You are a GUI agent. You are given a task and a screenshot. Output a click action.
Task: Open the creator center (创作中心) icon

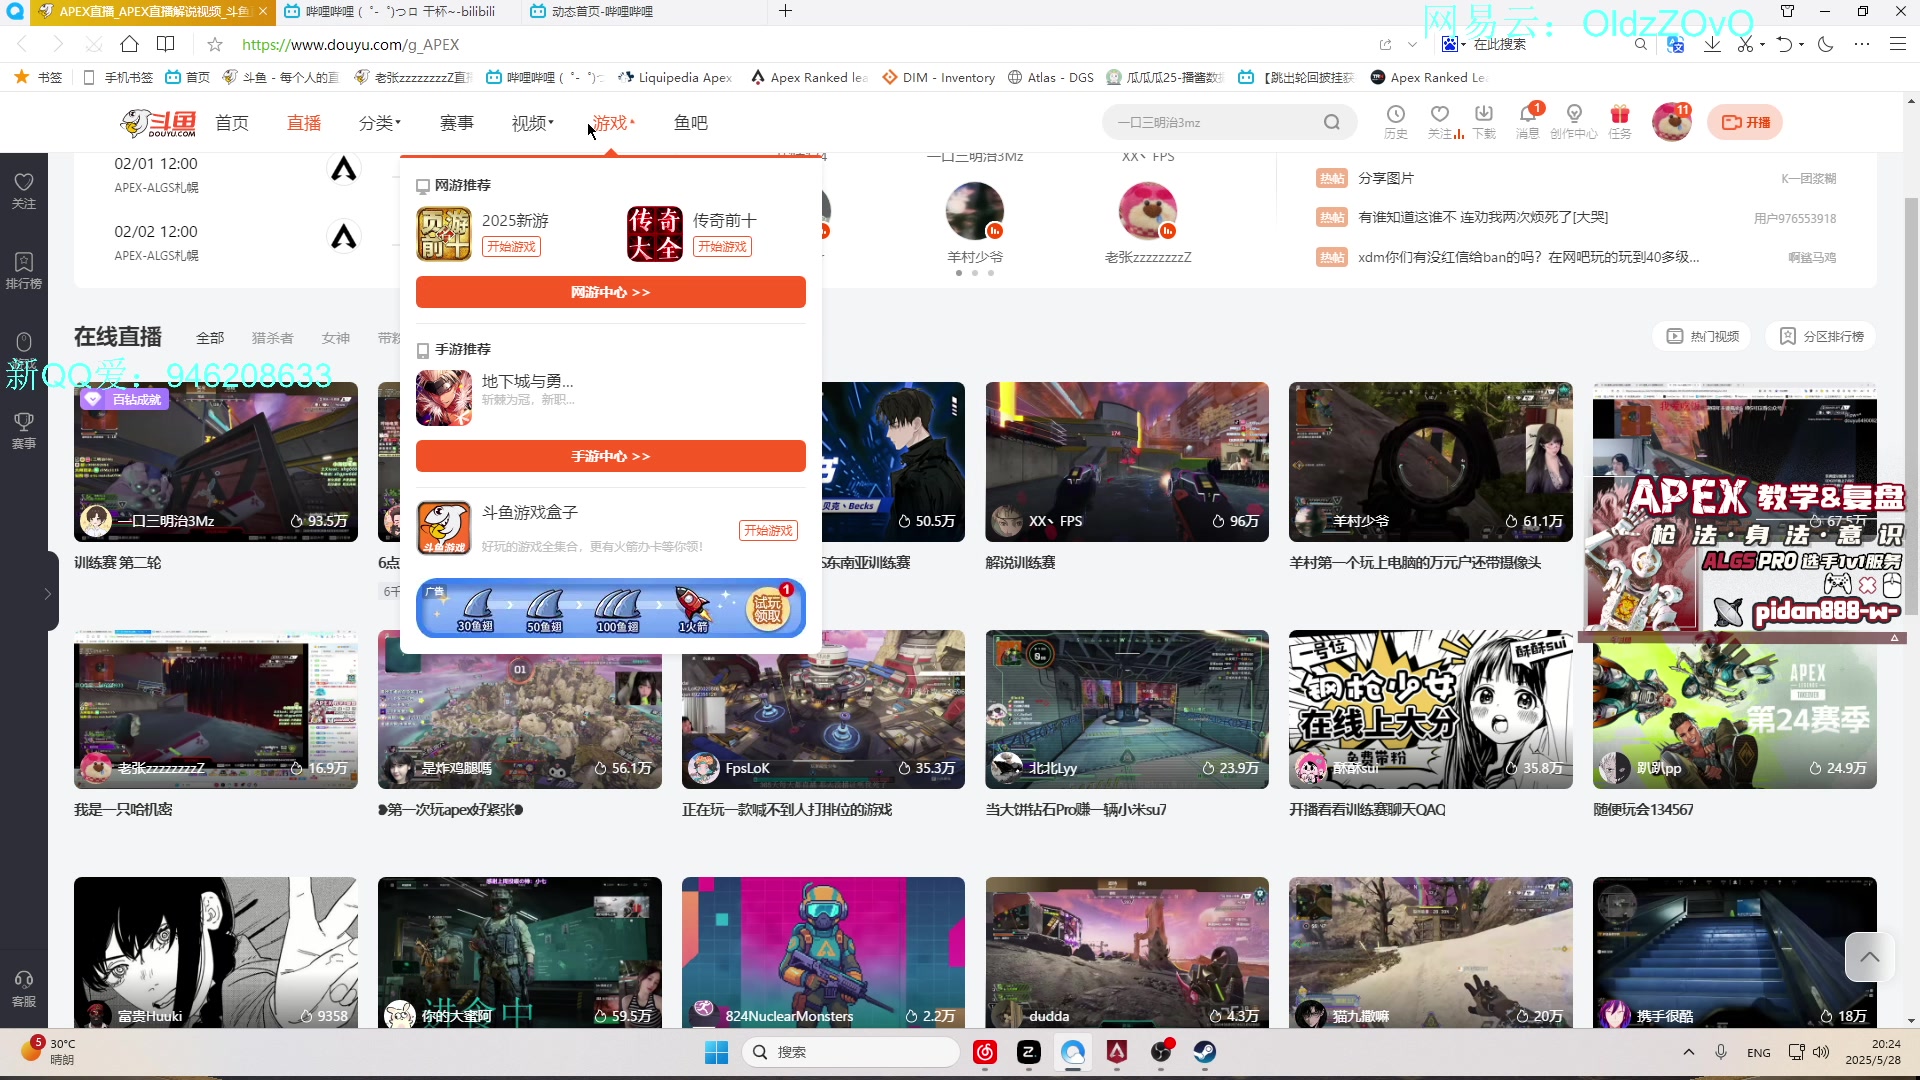click(1574, 121)
